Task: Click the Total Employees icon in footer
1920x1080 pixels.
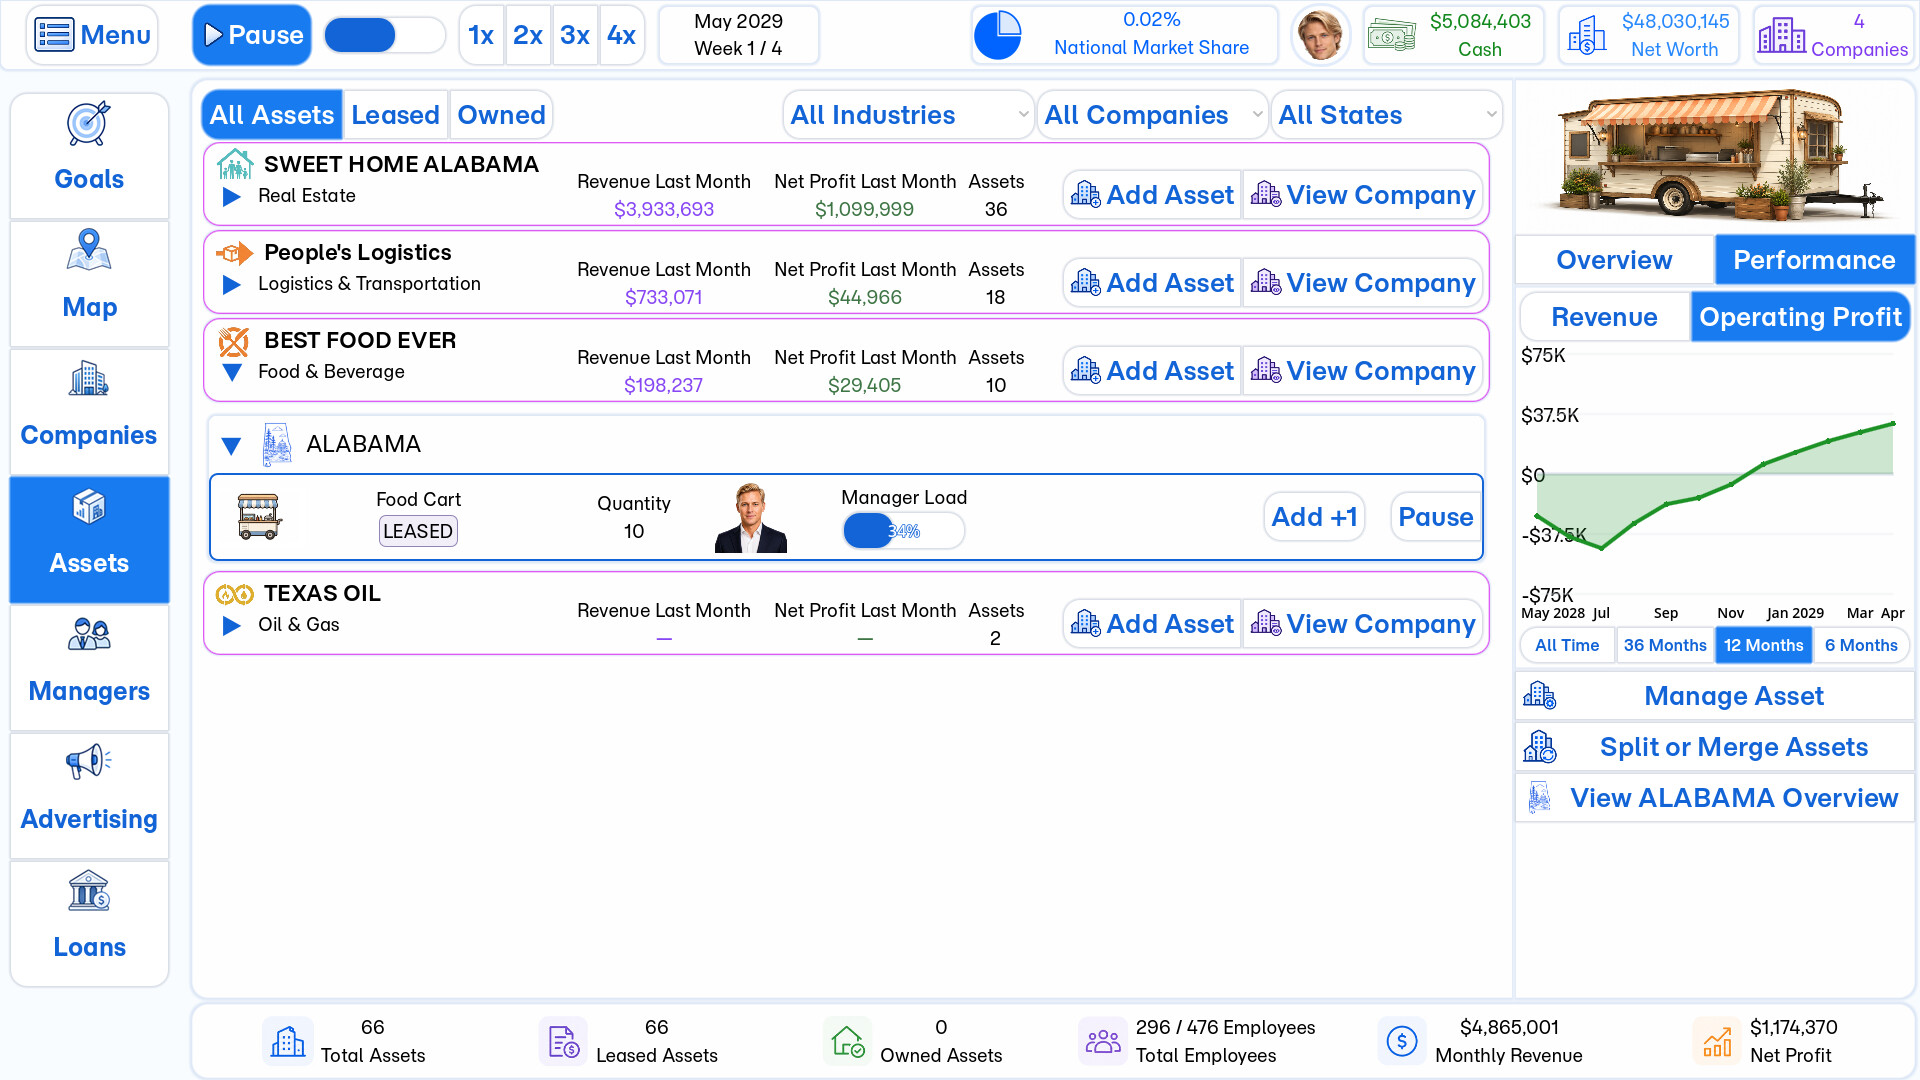Action: point(1103,1041)
